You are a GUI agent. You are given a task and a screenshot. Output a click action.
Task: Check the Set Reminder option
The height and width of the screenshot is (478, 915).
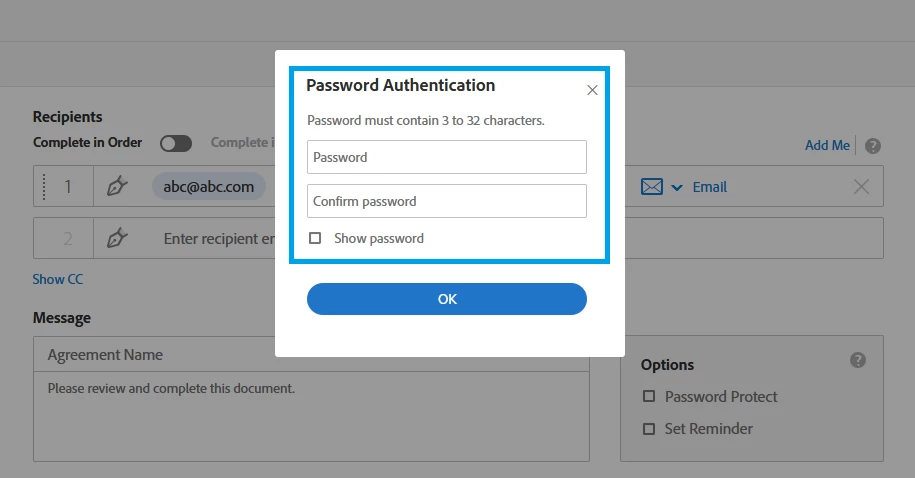649,428
